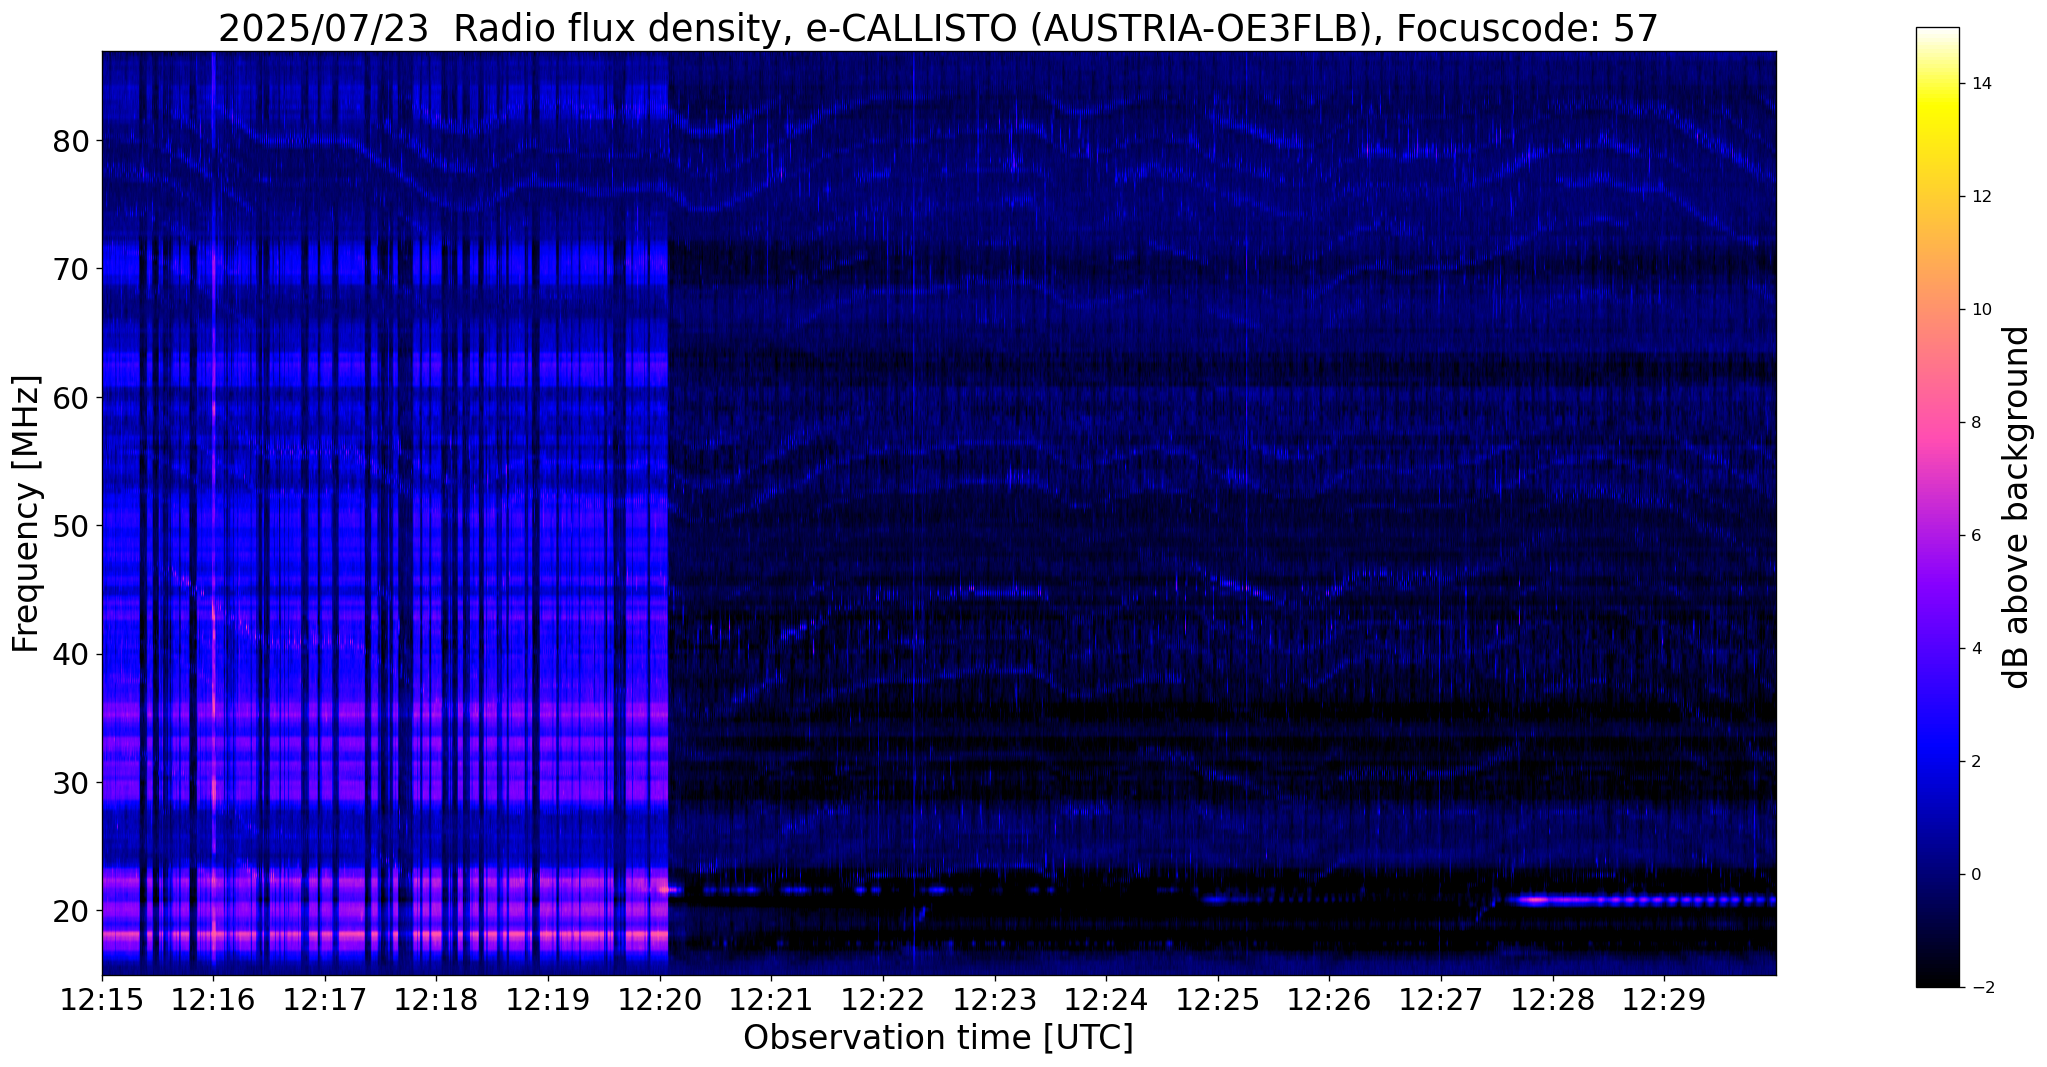
Task: Click the 12:22 time tick label
Action: pos(883,1000)
